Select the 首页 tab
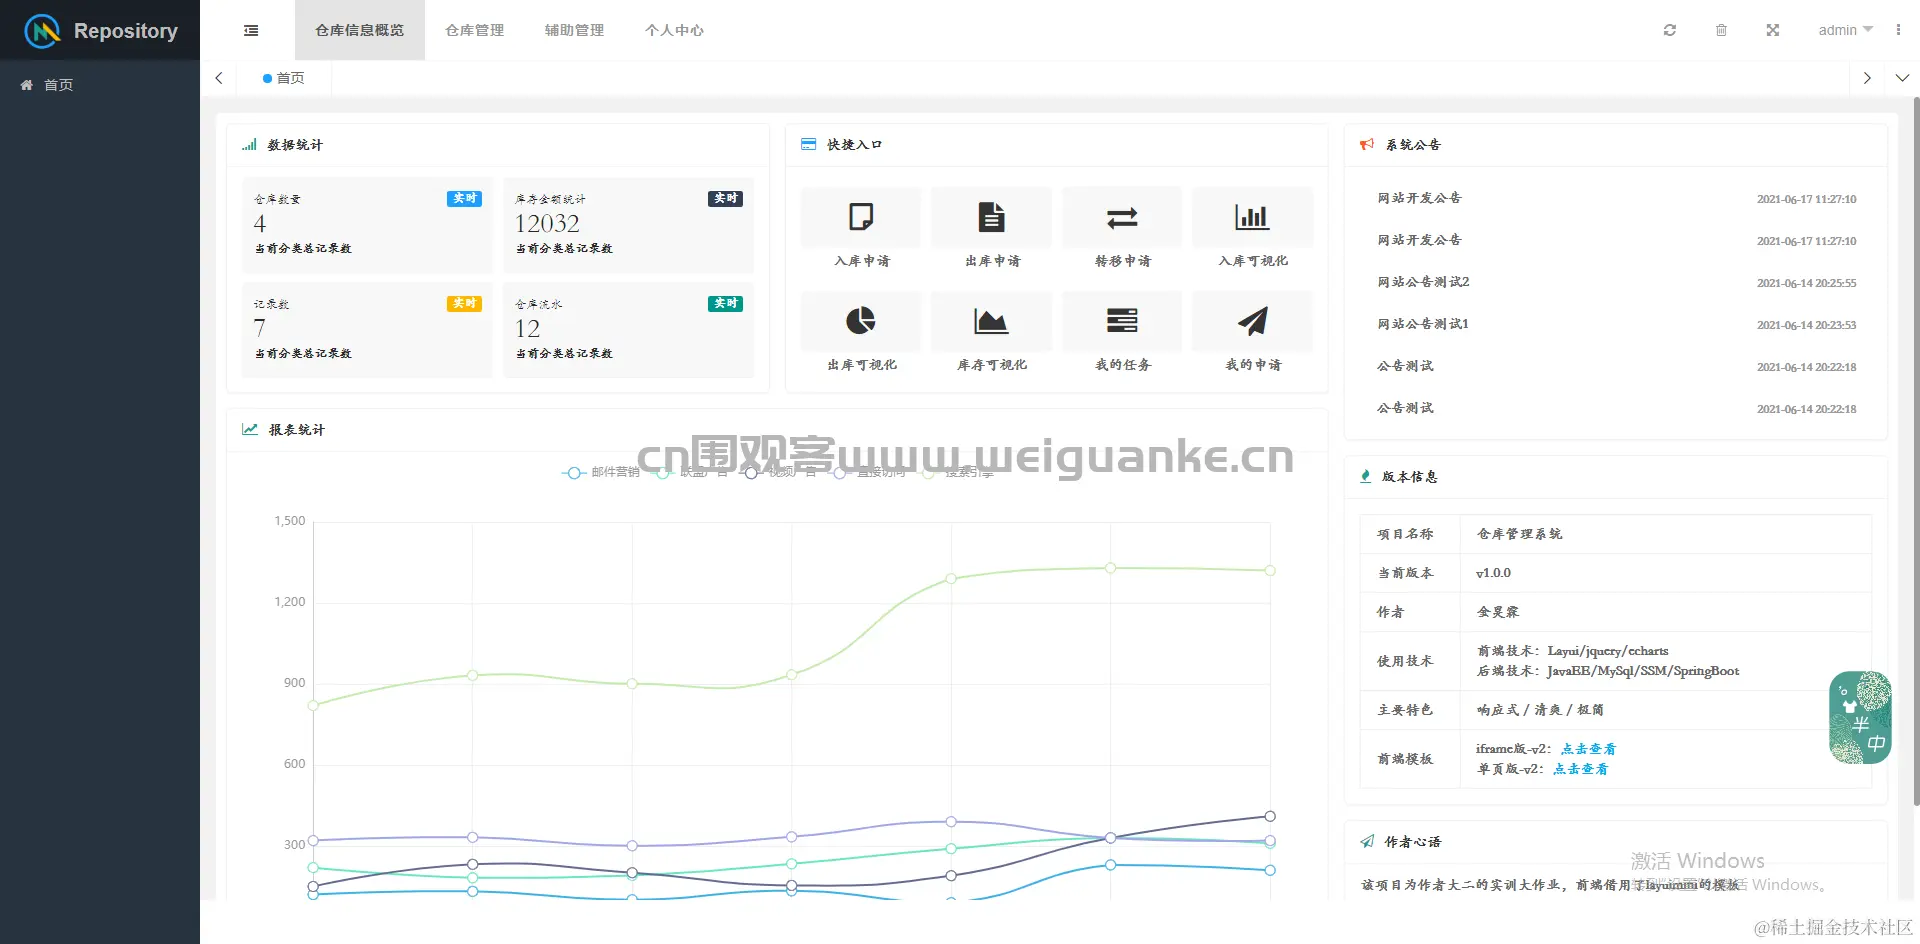This screenshot has width=1920, height=944. tap(284, 78)
